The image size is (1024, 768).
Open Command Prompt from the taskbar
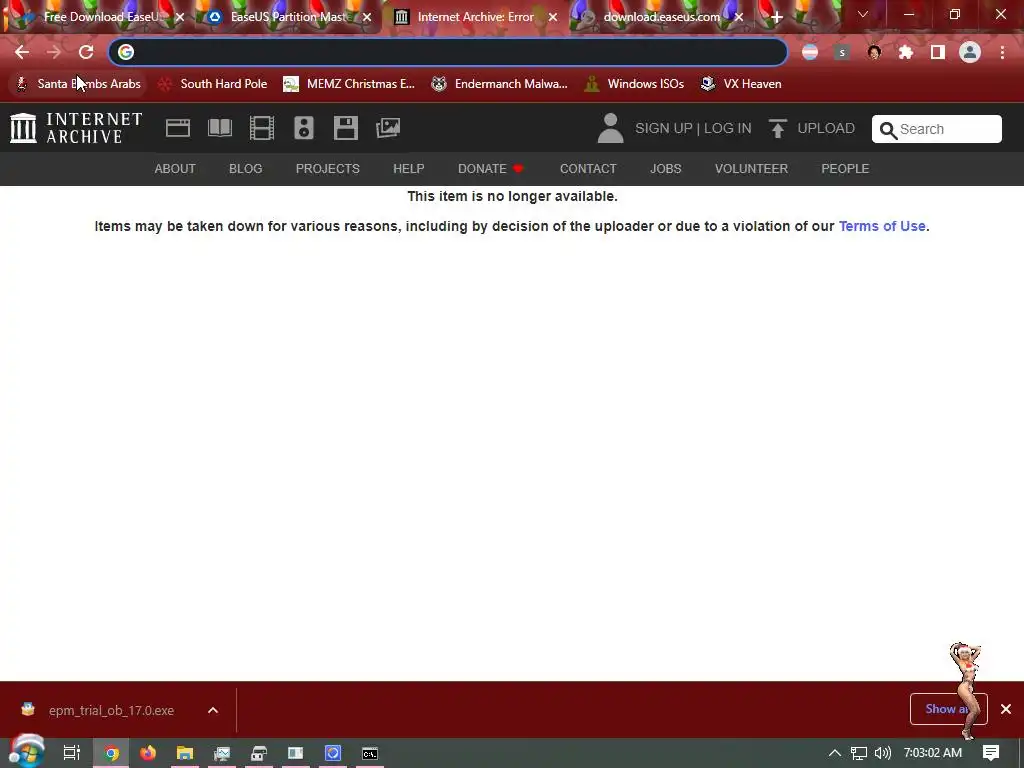tap(370, 753)
